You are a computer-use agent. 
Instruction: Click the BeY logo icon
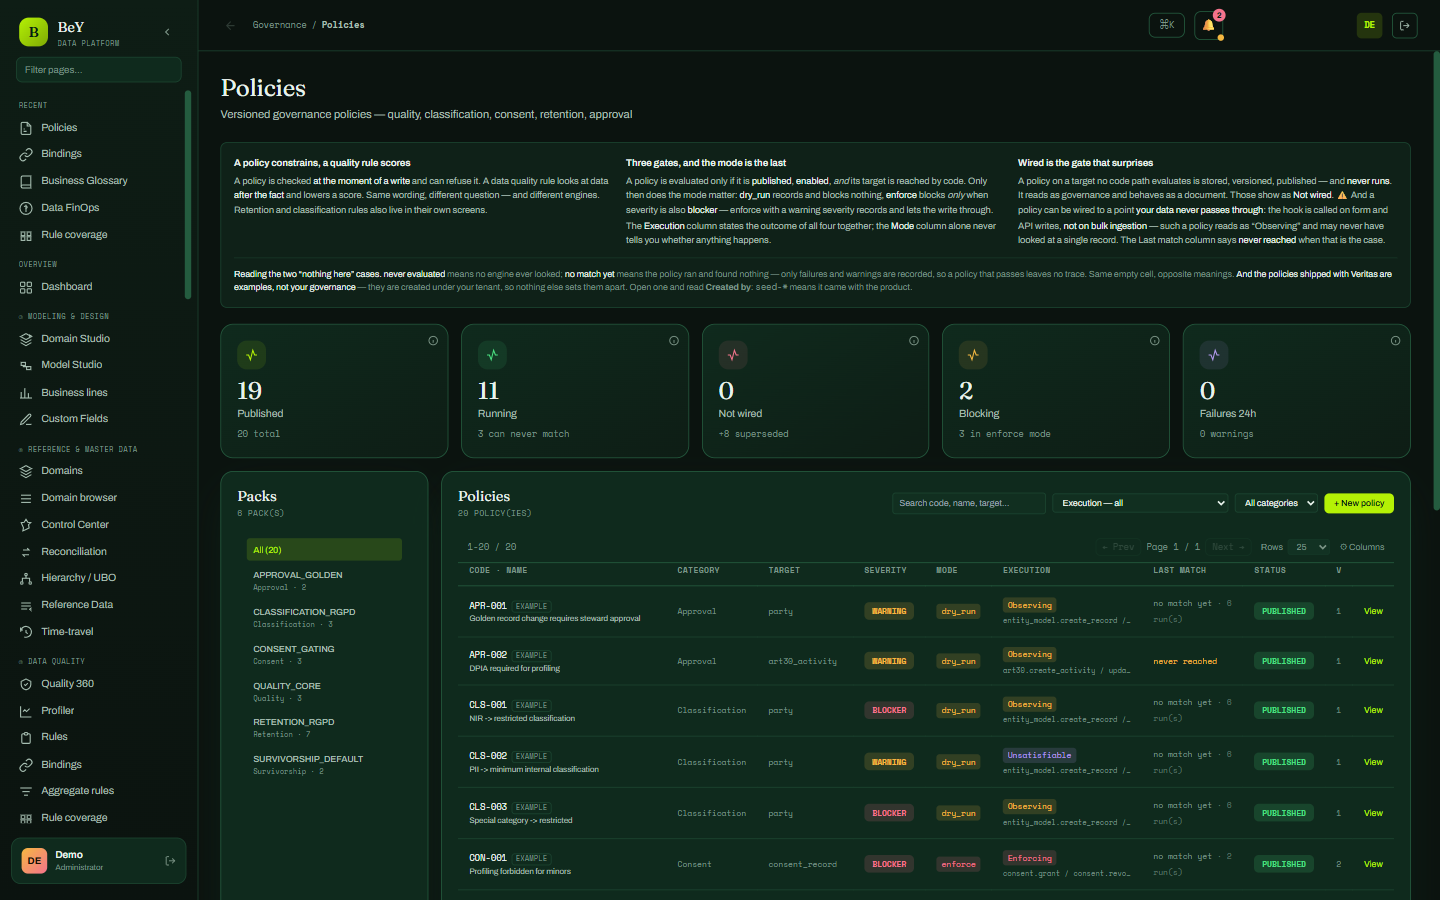(33, 32)
